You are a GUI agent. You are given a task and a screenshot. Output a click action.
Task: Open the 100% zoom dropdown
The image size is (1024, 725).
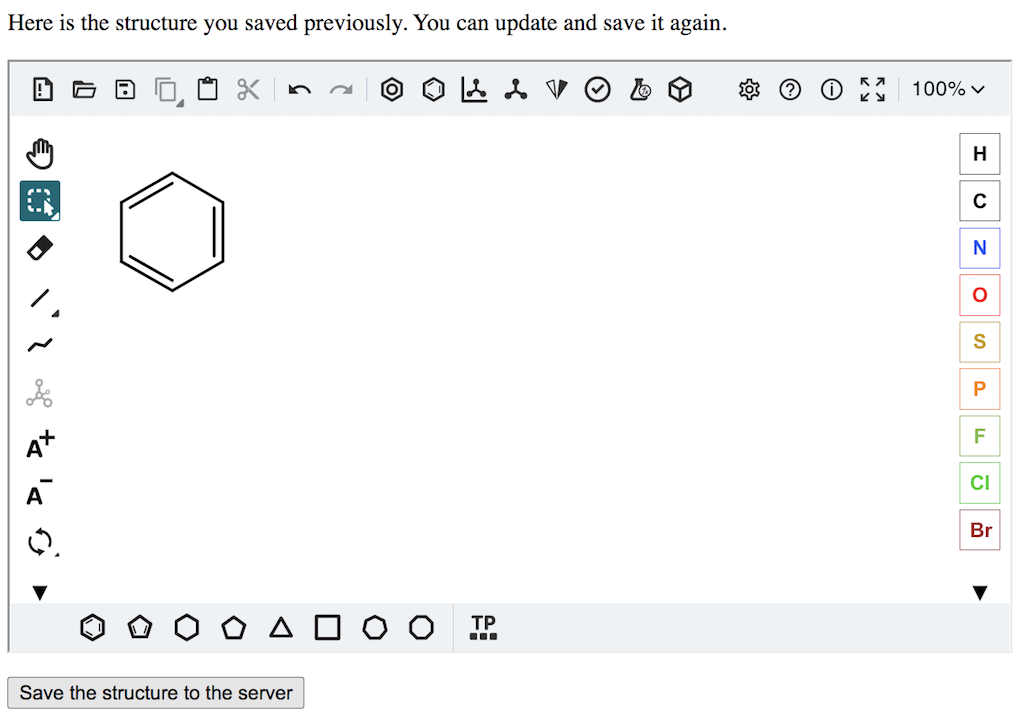pyautogui.click(x=947, y=90)
